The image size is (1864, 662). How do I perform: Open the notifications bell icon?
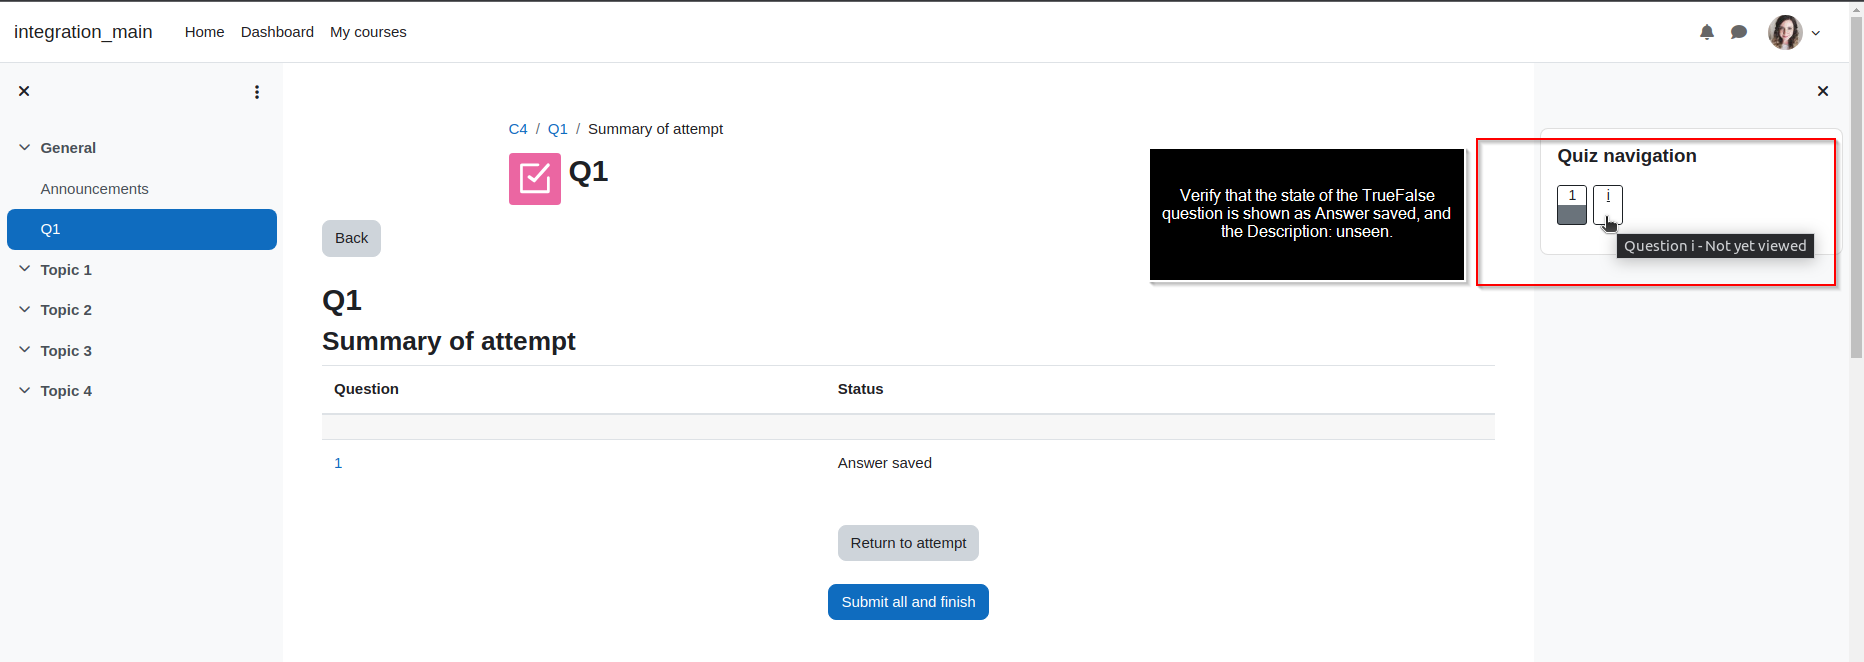click(1707, 32)
